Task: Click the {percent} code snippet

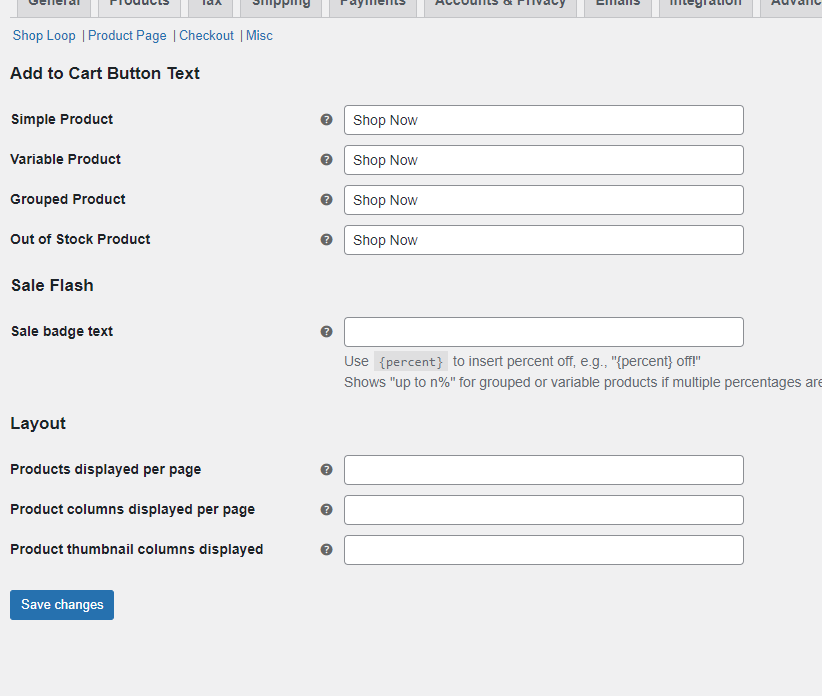Action: coord(411,362)
